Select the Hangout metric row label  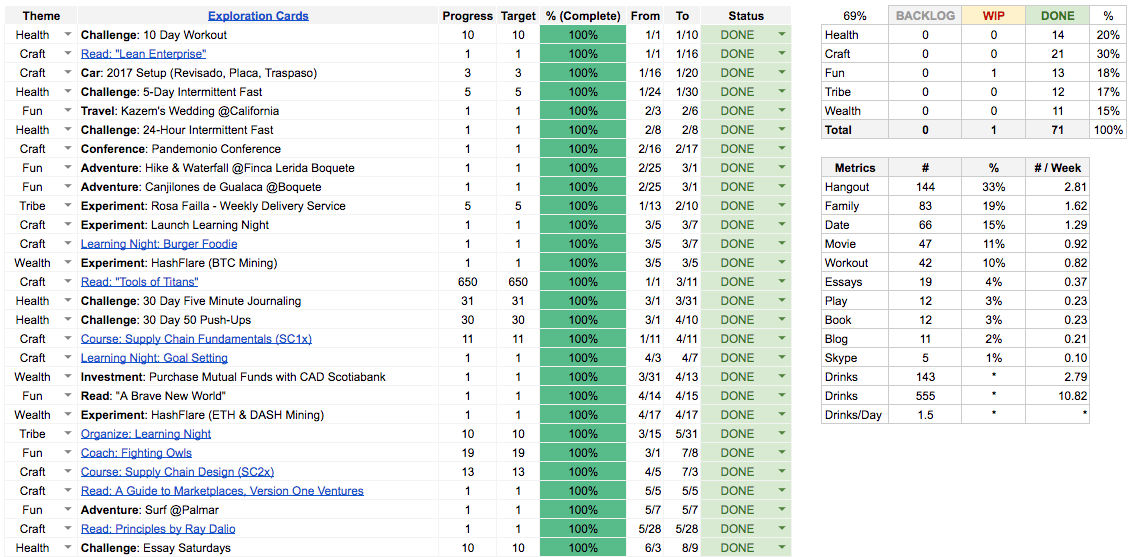pos(848,187)
